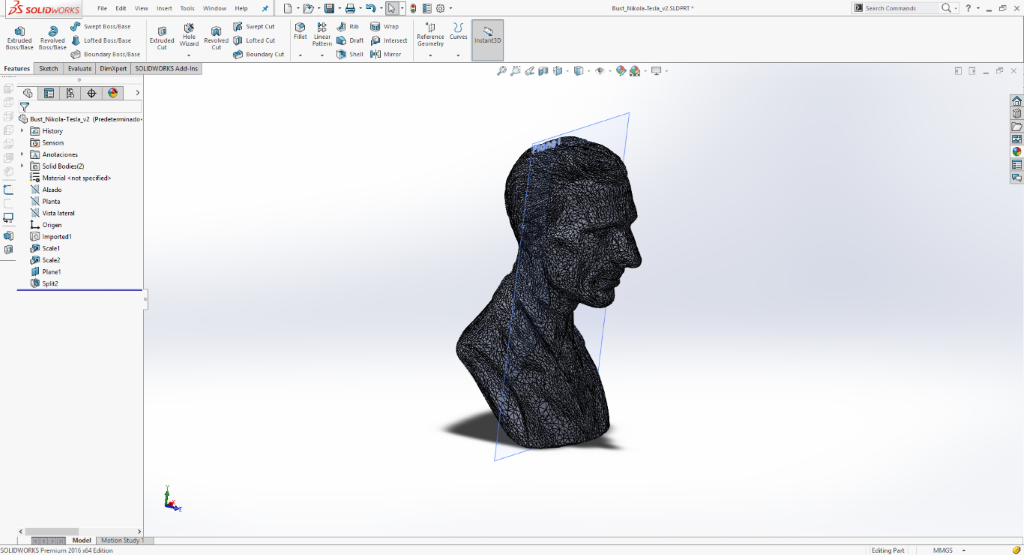Open Curves dropdown arrow
The height and width of the screenshot is (555, 1024).
point(458,56)
